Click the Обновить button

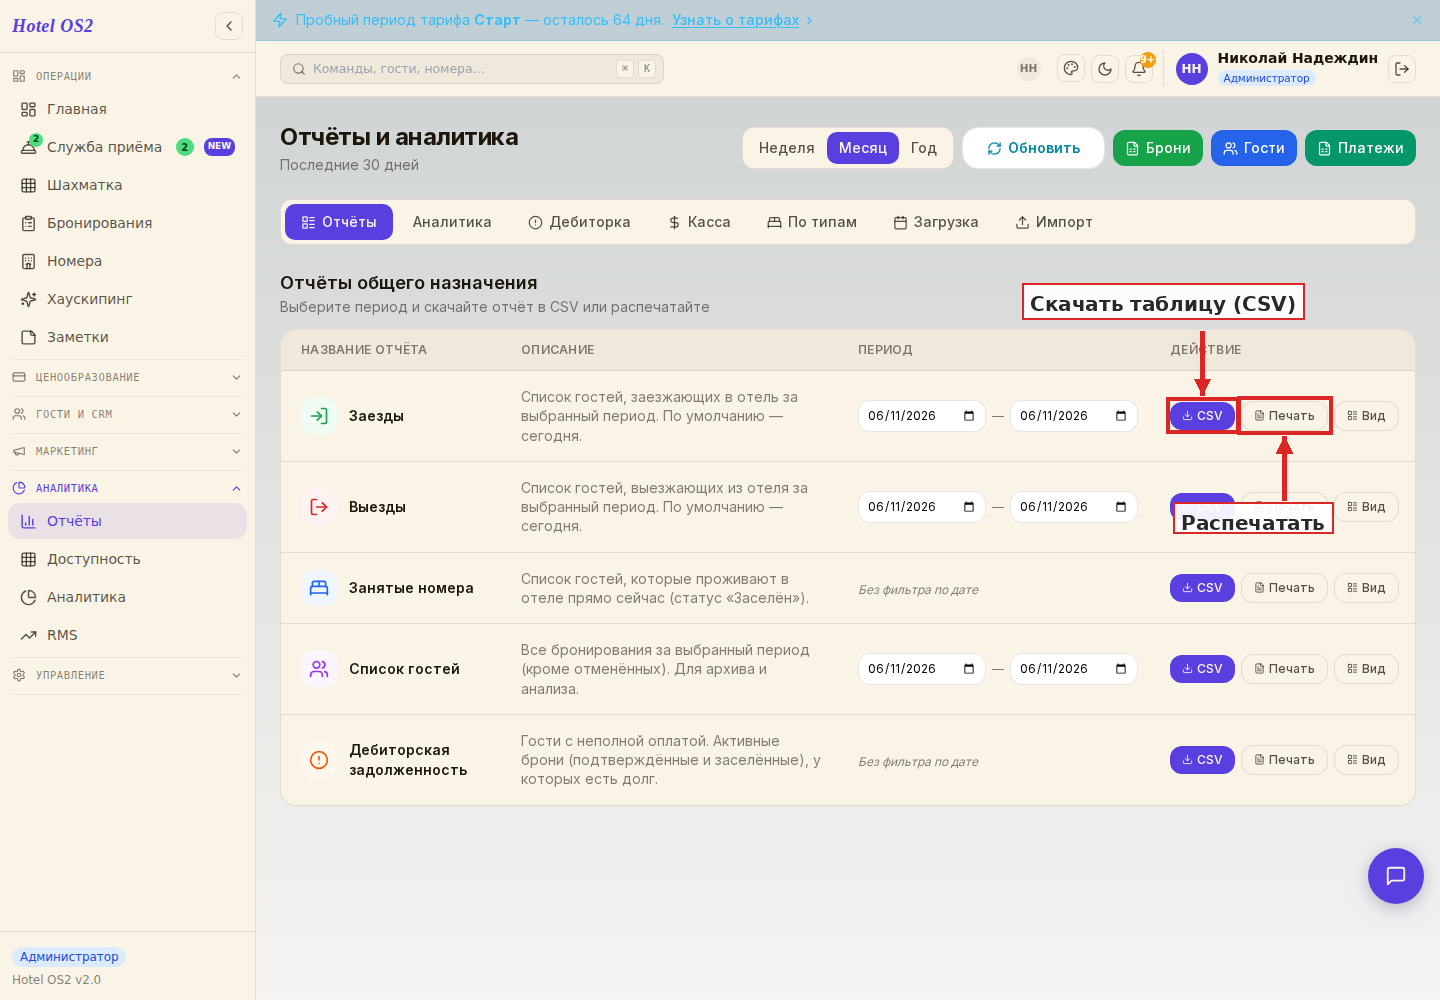coord(1033,148)
